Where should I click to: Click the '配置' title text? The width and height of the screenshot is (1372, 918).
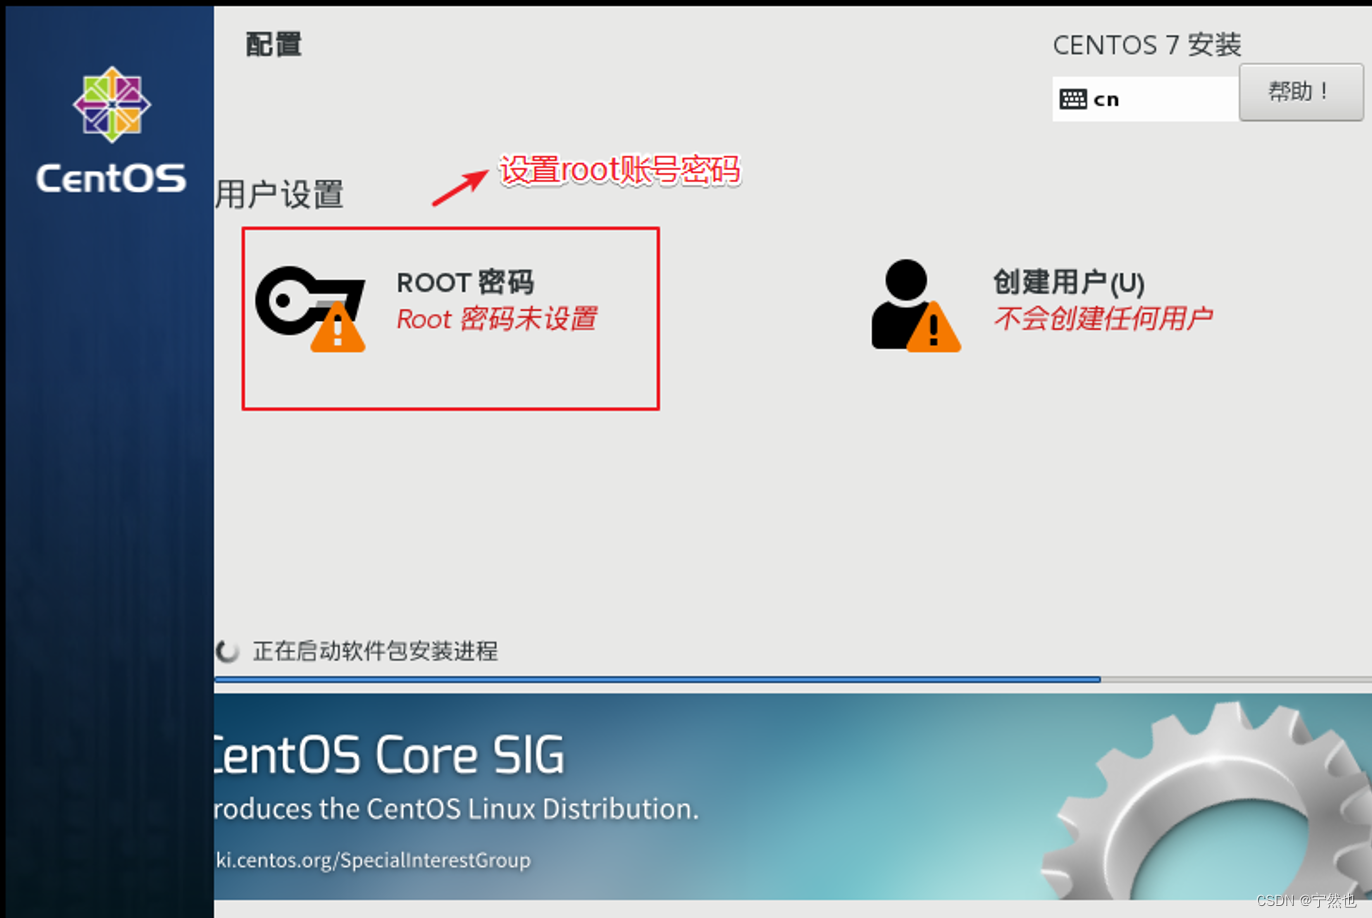pyautogui.click(x=274, y=44)
